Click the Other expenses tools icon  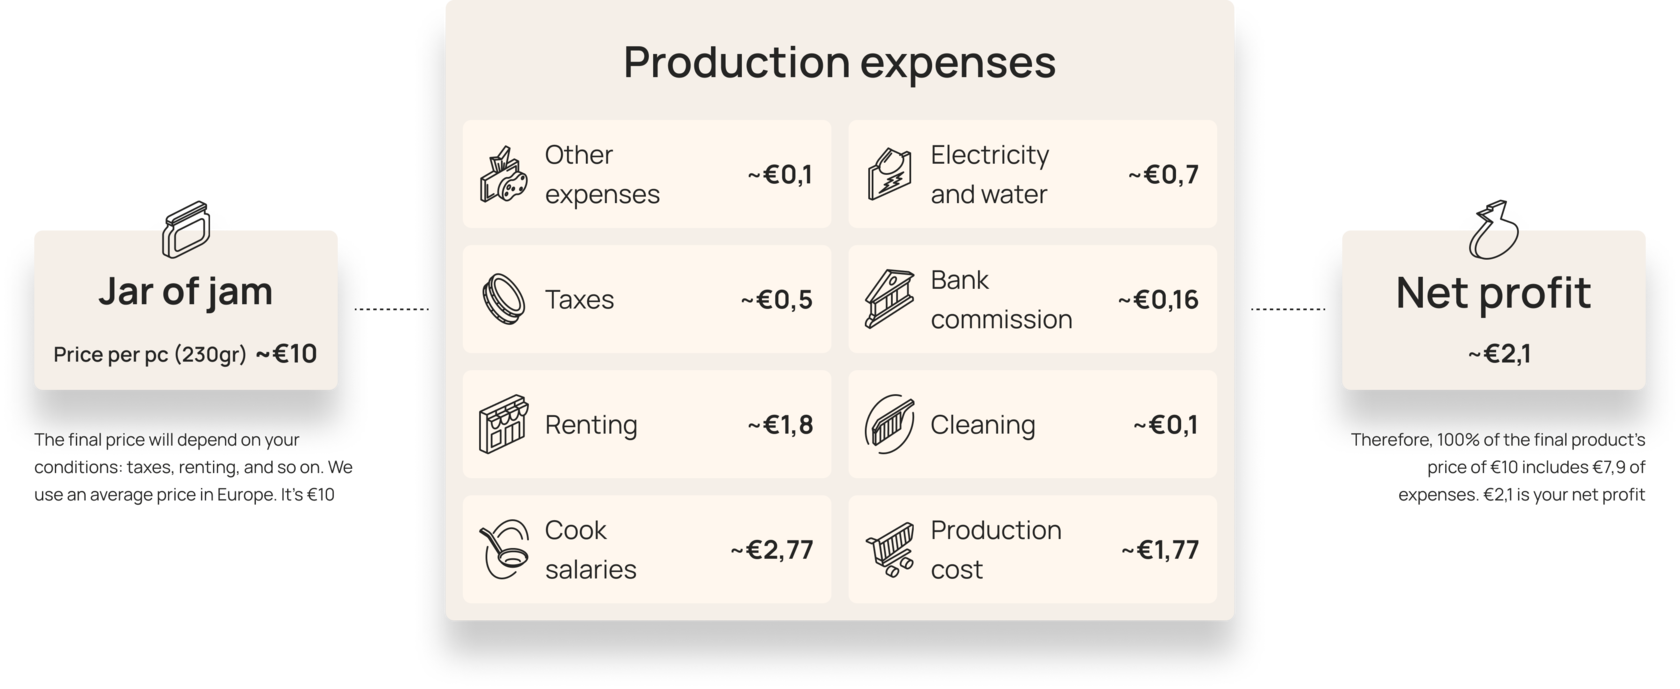click(504, 175)
